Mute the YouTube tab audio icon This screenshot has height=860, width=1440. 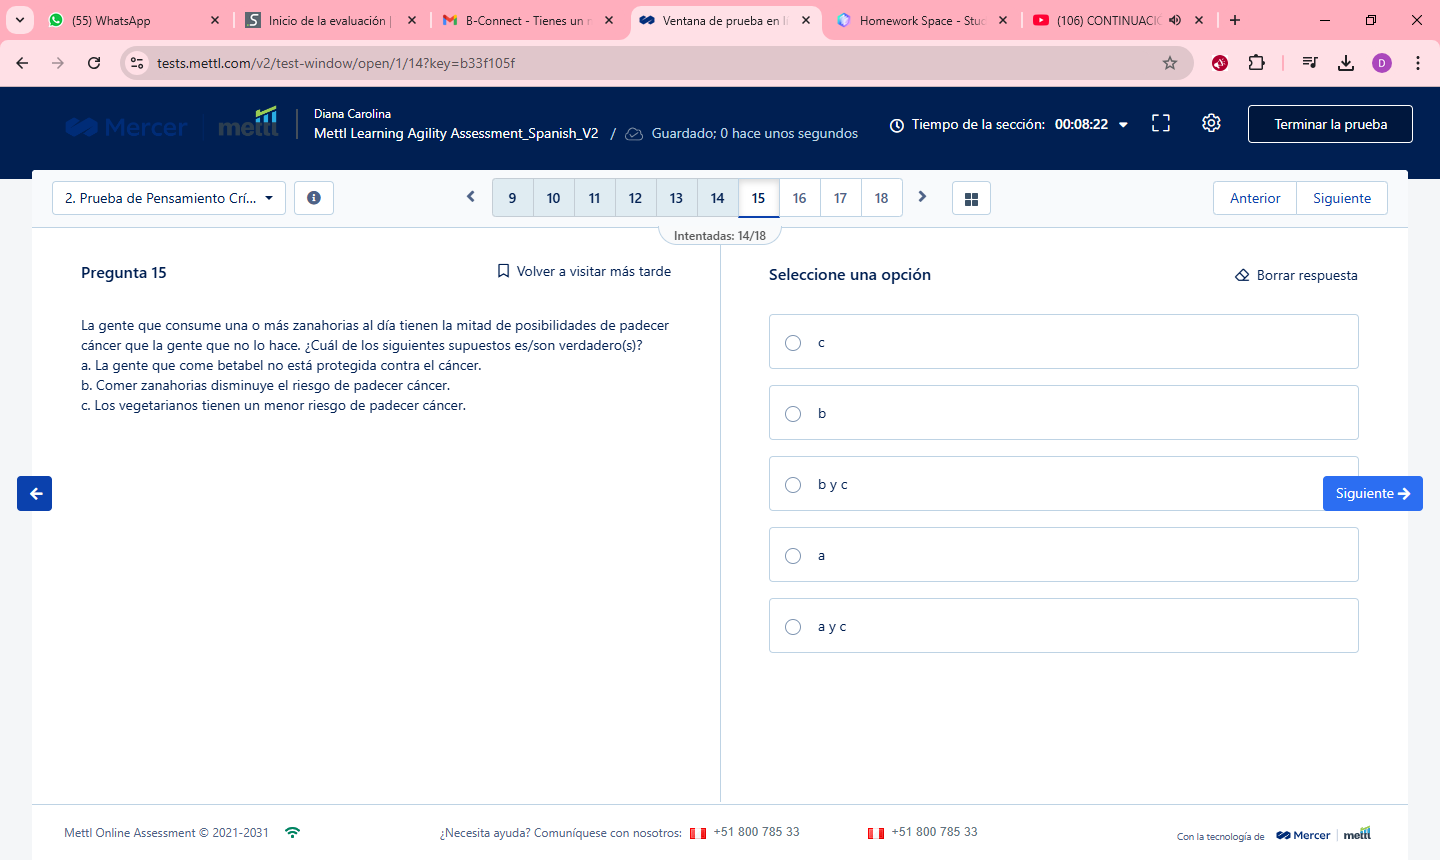[x=1175, y=20]
